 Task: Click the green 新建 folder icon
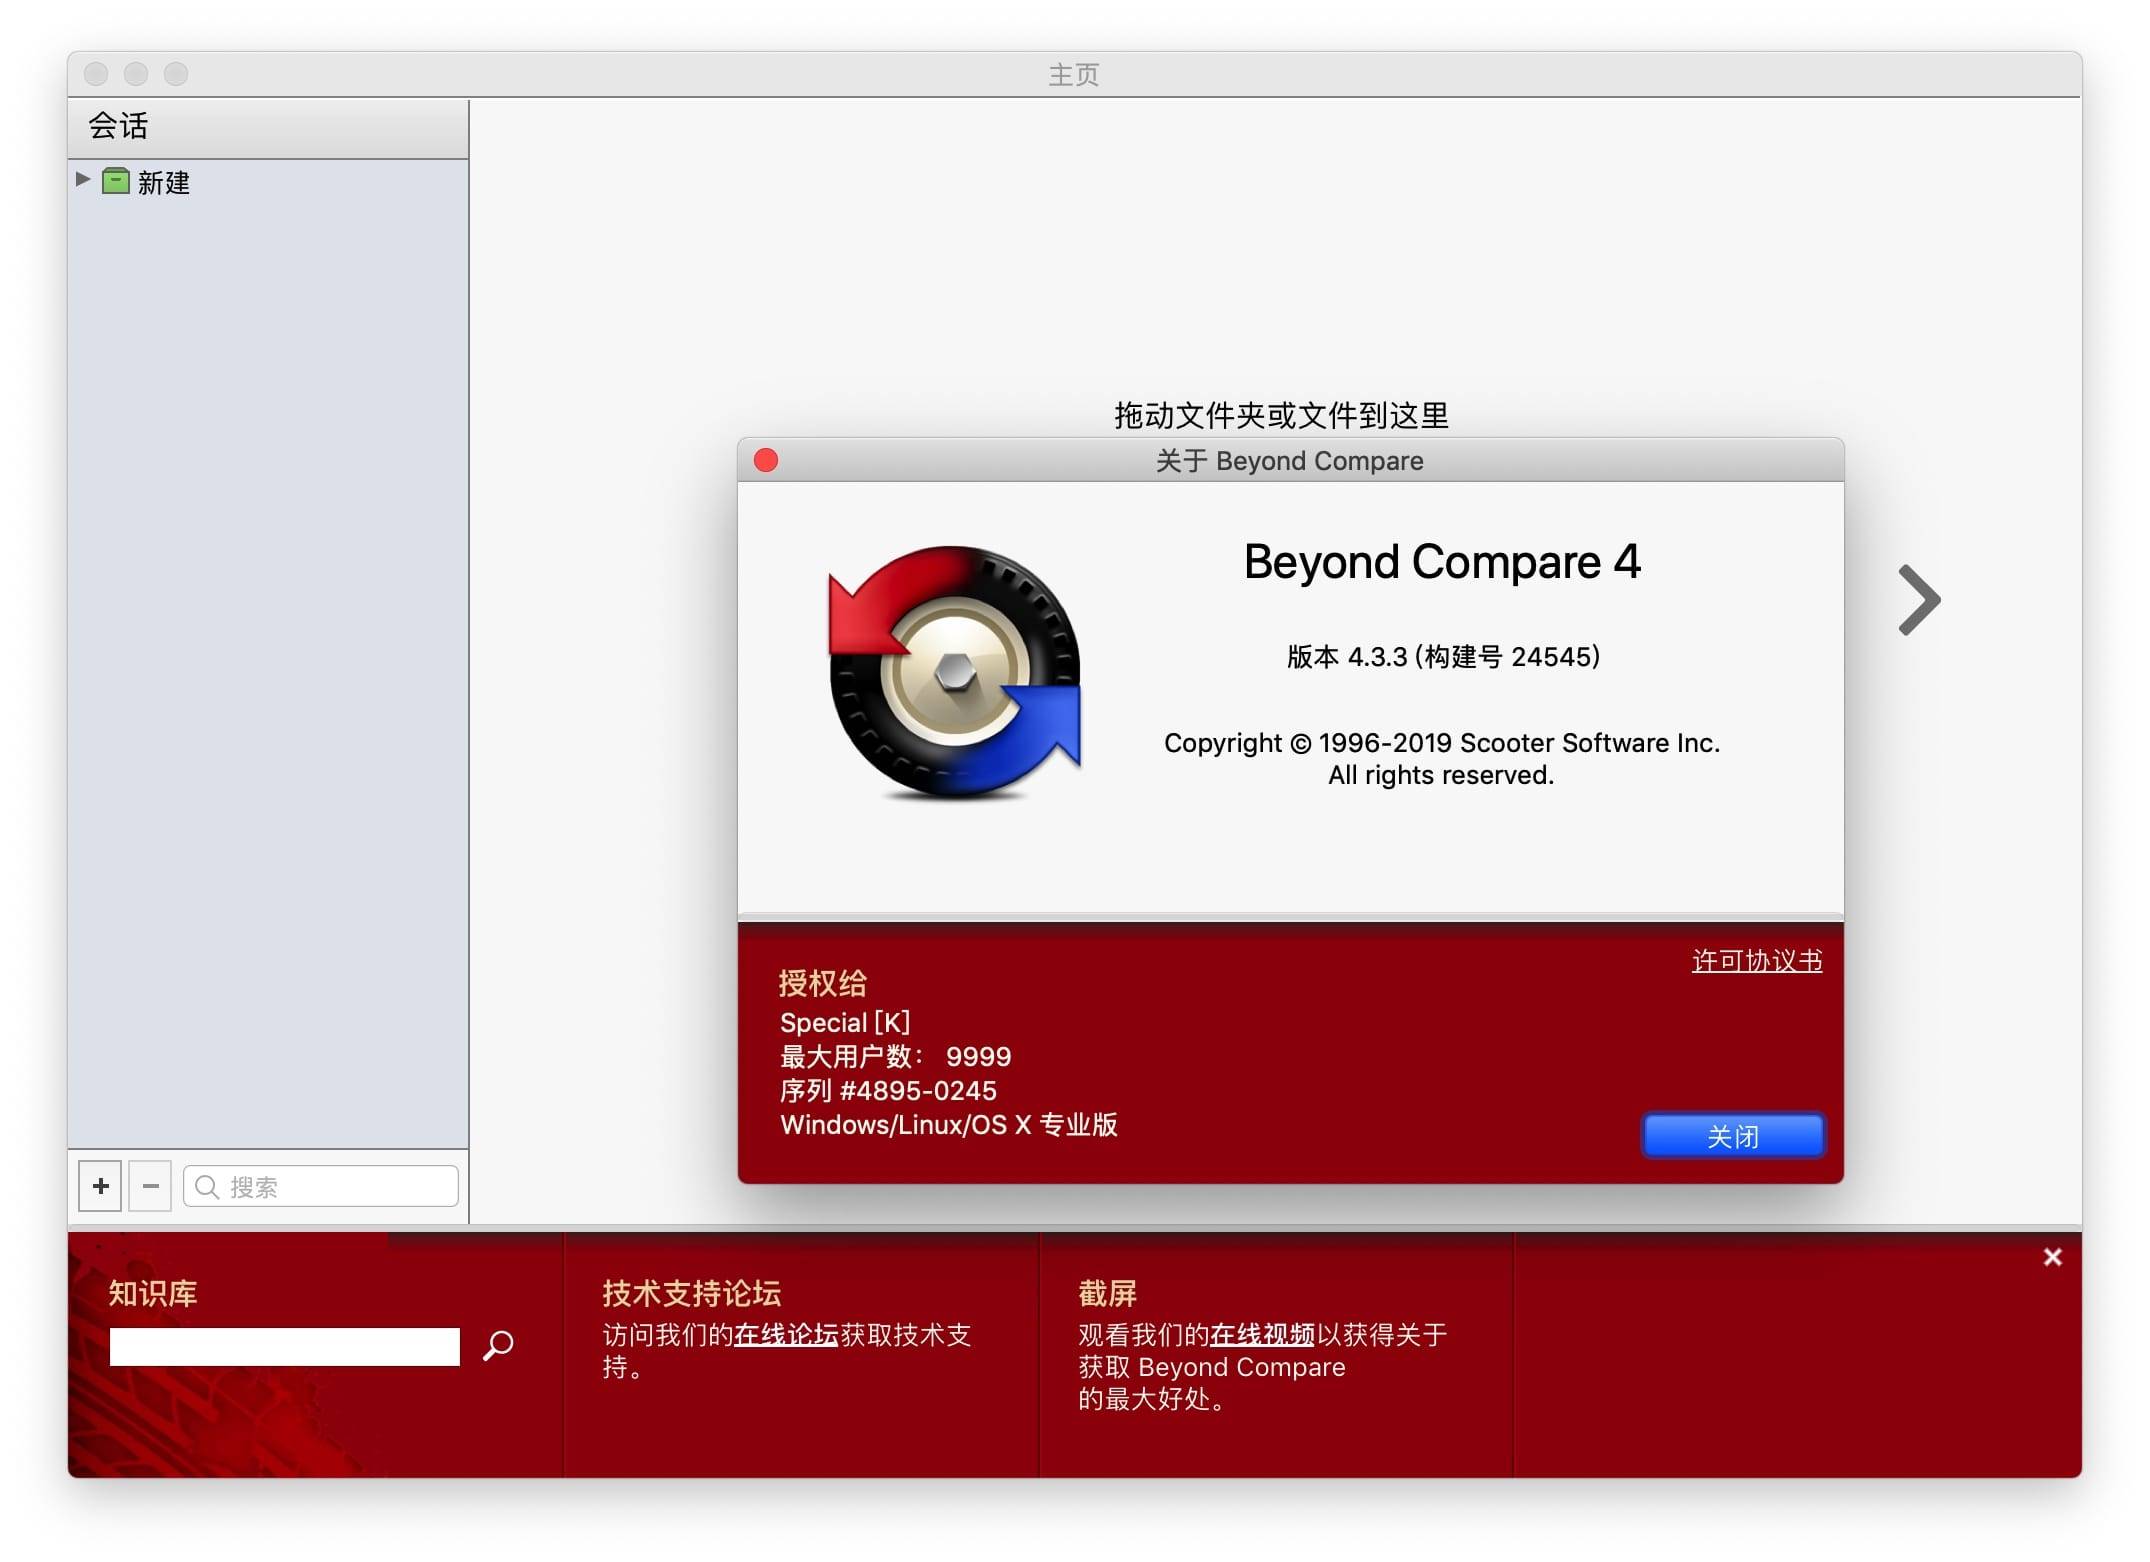pos(116,181)
